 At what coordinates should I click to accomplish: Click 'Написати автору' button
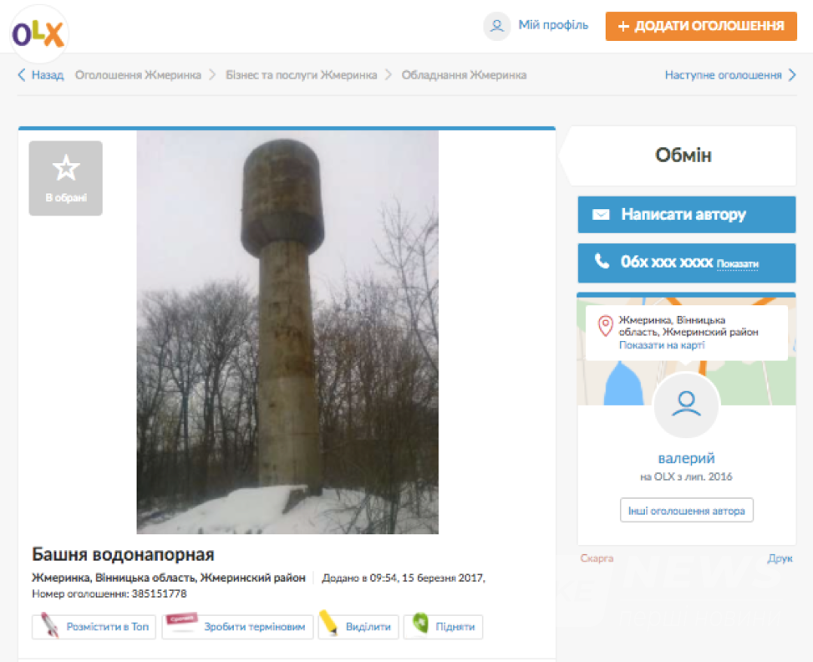pos(686,214)
